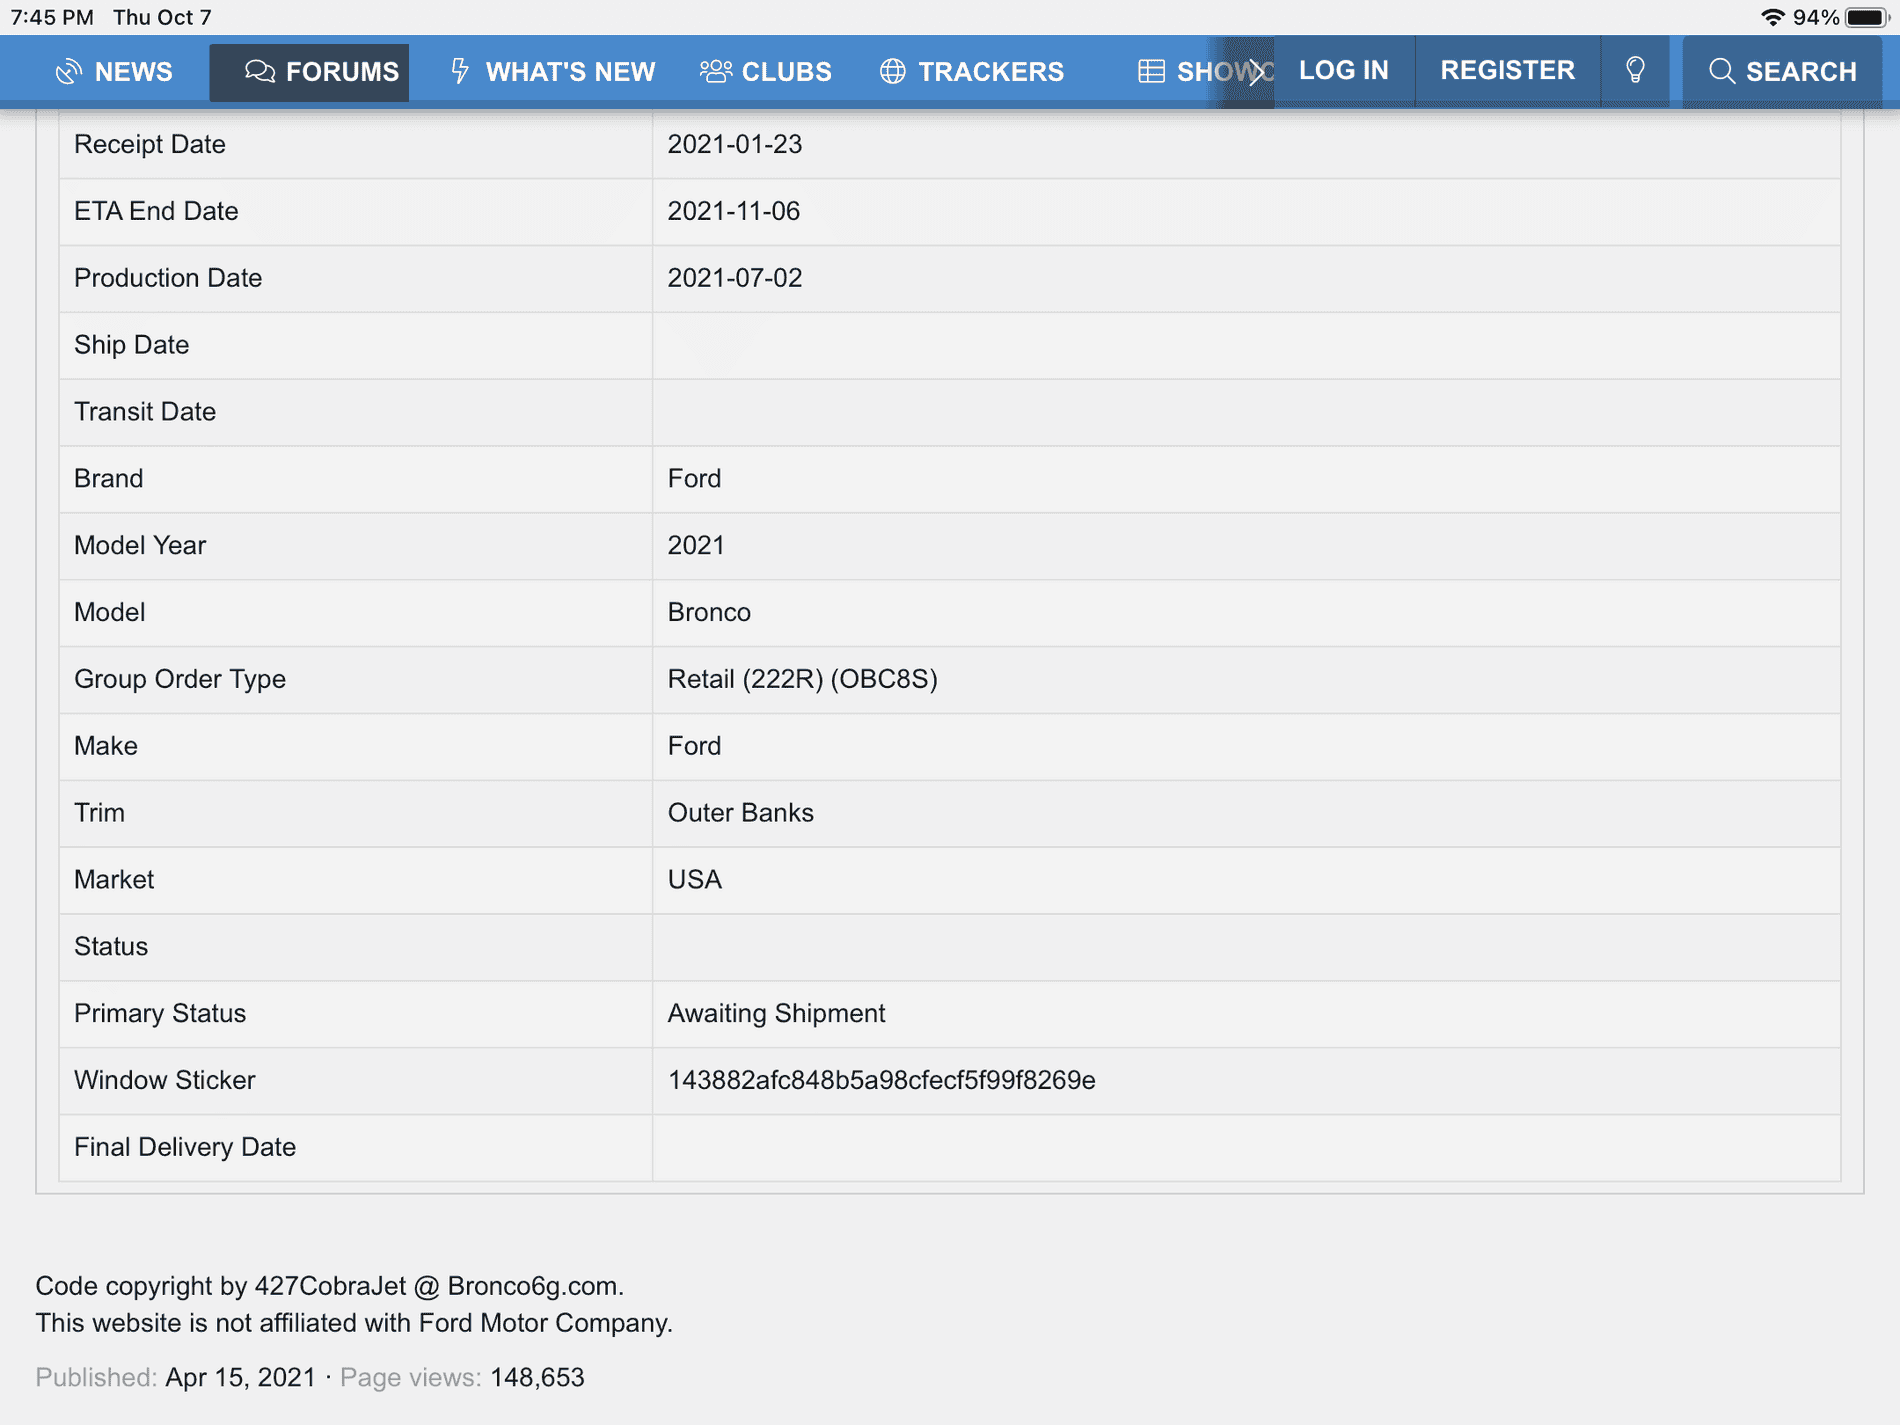Click the Final Delivery Date label

click(185, 1147)
